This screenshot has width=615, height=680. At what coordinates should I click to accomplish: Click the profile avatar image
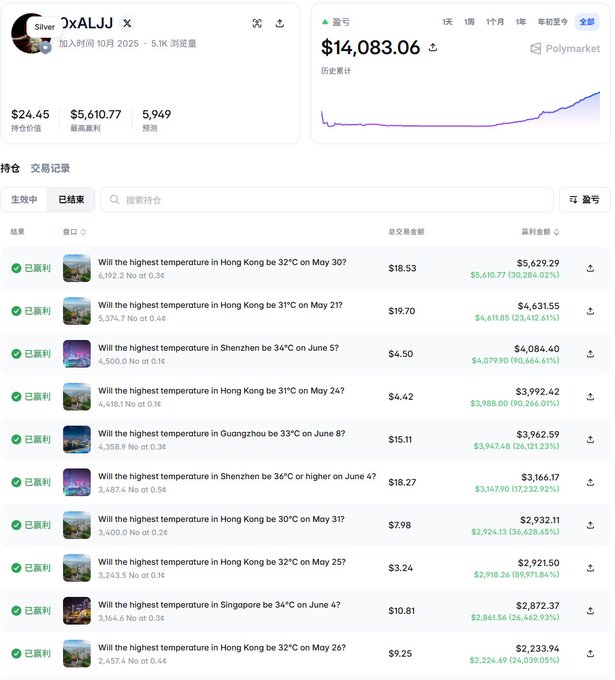coord(30,33)
